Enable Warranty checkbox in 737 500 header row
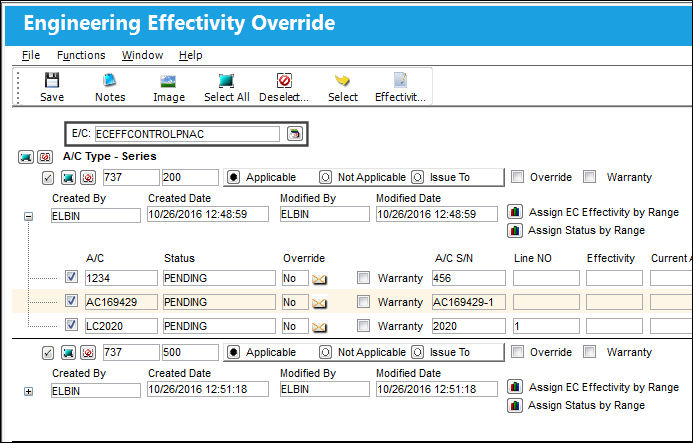The height and width of the screenshot is (443, 693). [589, 352]
